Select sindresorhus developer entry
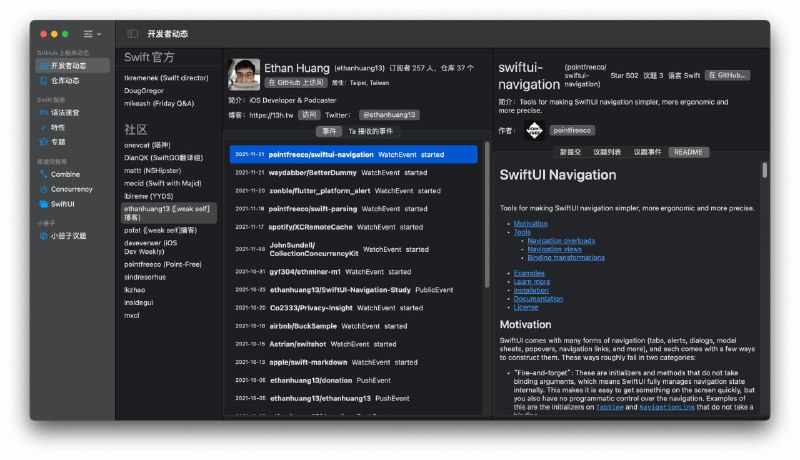 coord(145,277)
